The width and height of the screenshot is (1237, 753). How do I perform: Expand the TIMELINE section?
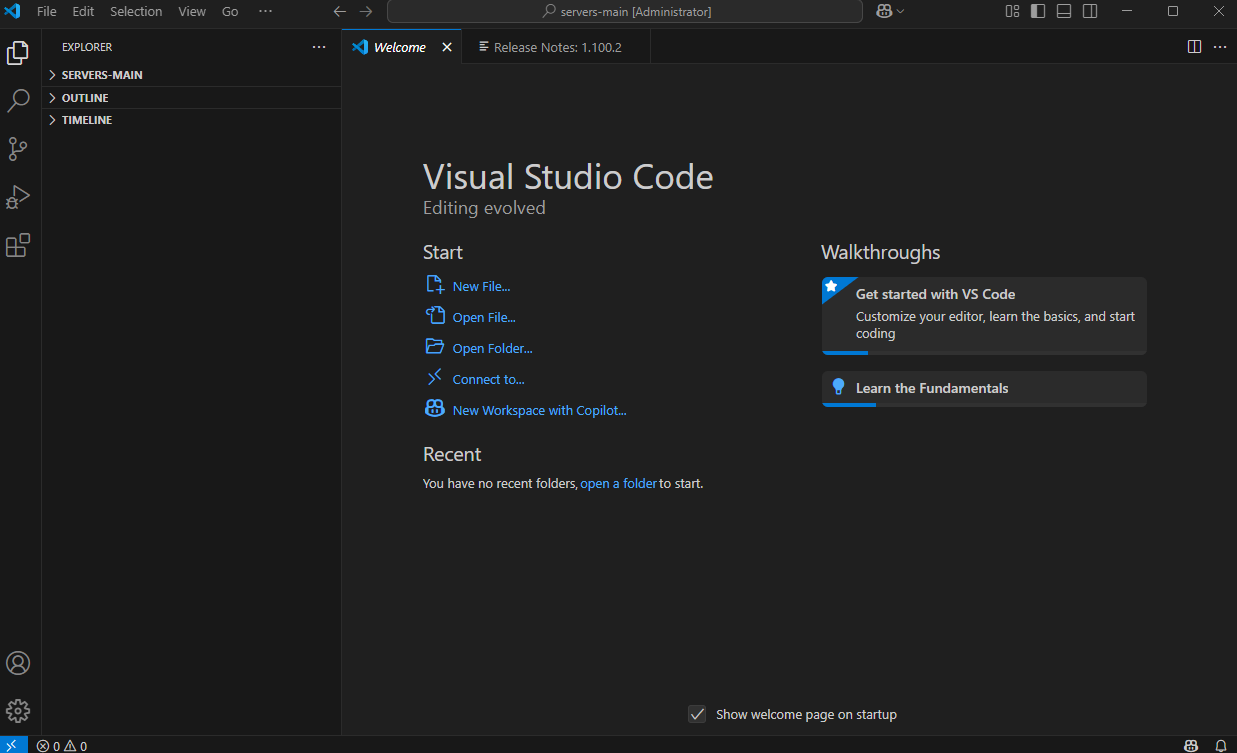(87, 120)
